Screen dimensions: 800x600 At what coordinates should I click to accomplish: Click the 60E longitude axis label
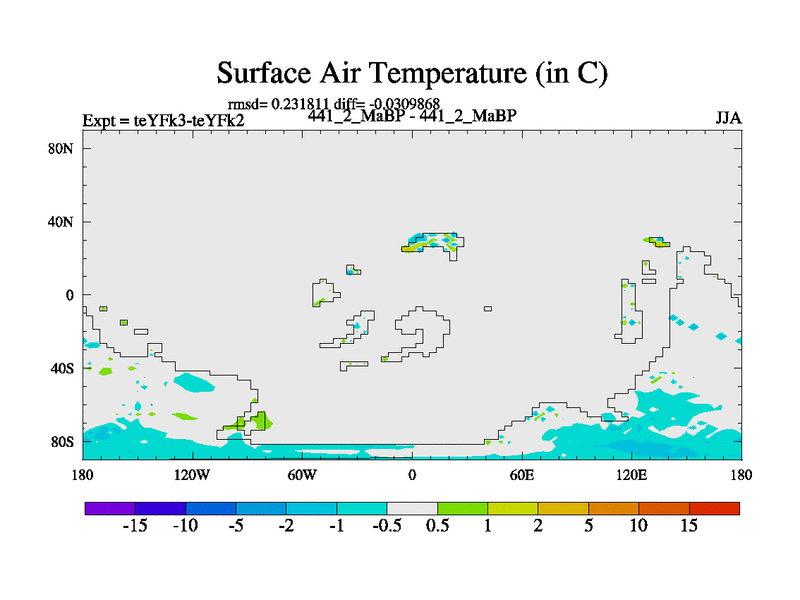[x=522, y=474]
